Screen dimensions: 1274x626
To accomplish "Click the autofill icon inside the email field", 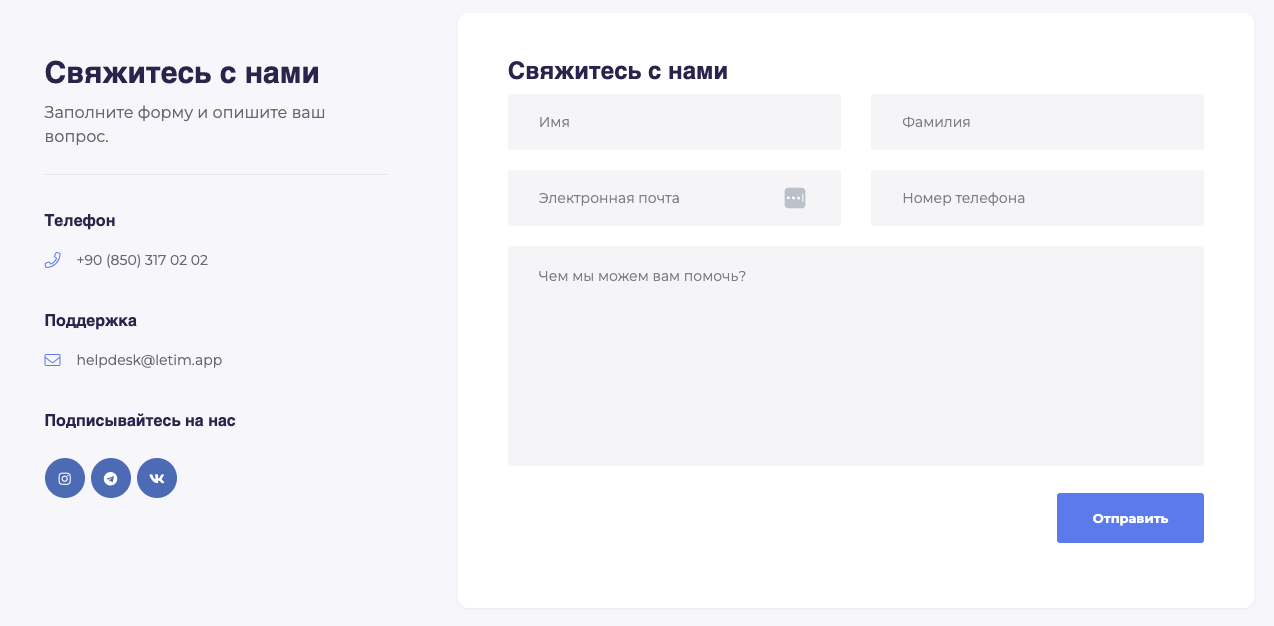I will point(794,197).
